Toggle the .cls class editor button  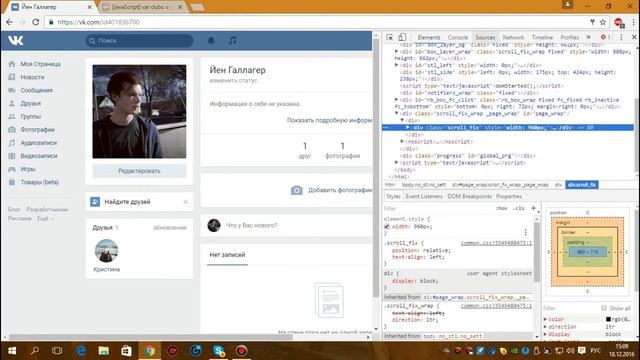(518, 208)
